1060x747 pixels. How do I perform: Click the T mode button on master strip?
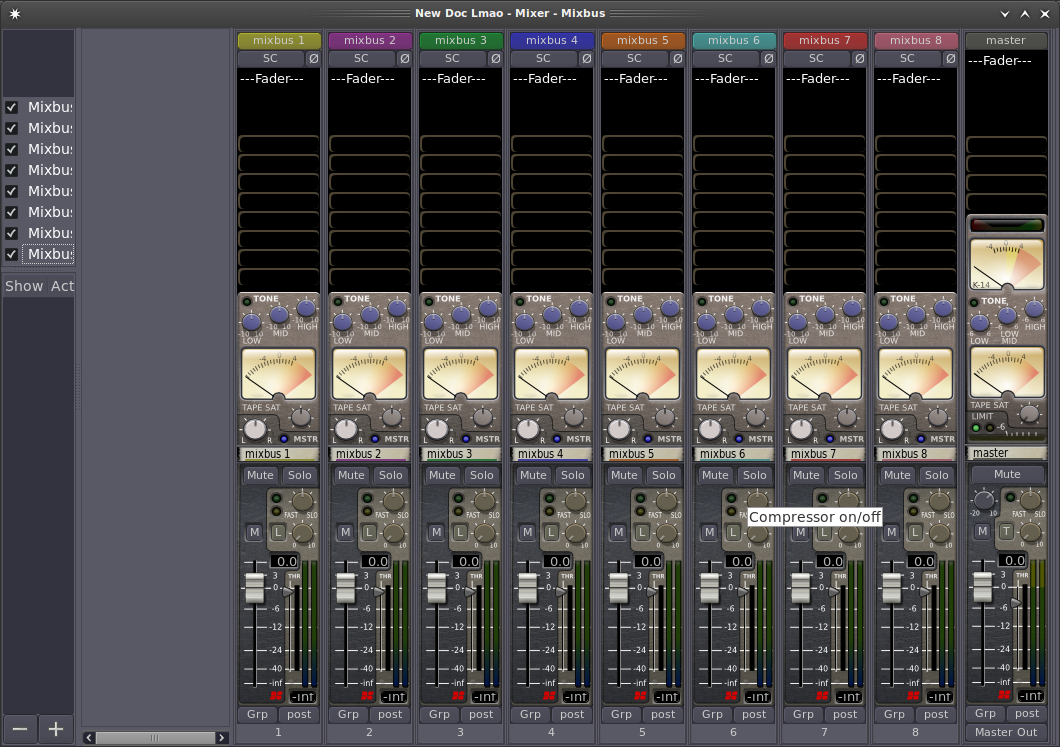click(x=1006, y=531)
